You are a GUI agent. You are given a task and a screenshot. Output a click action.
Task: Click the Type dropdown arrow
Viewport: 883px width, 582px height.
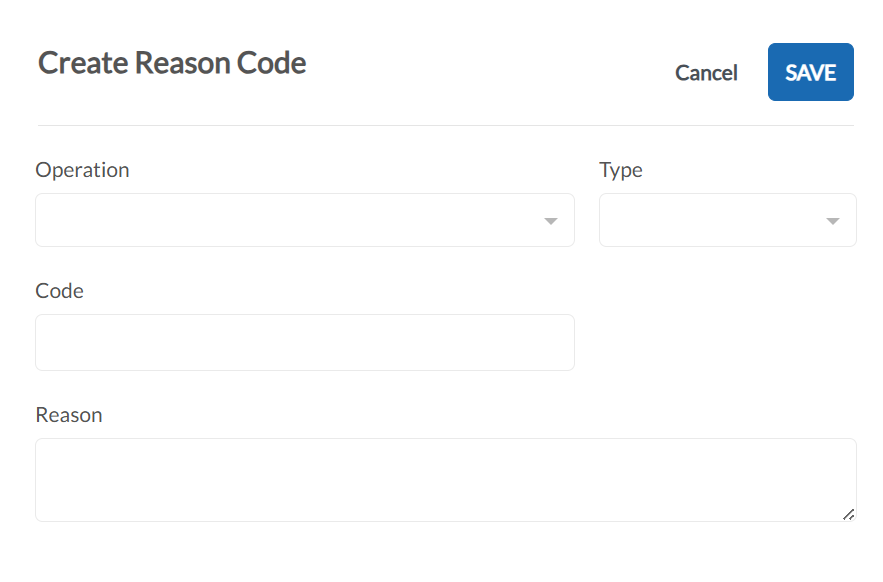coord(833,220)
